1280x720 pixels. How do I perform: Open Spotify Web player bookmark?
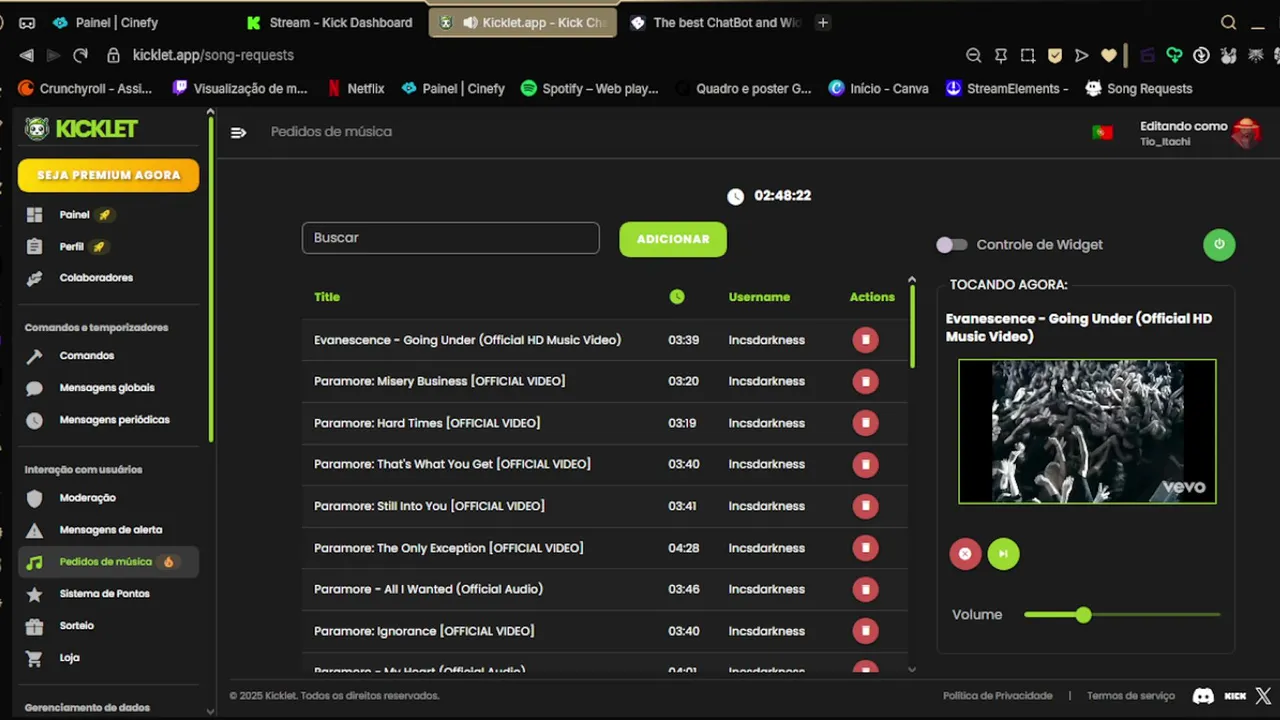[590, 88]
